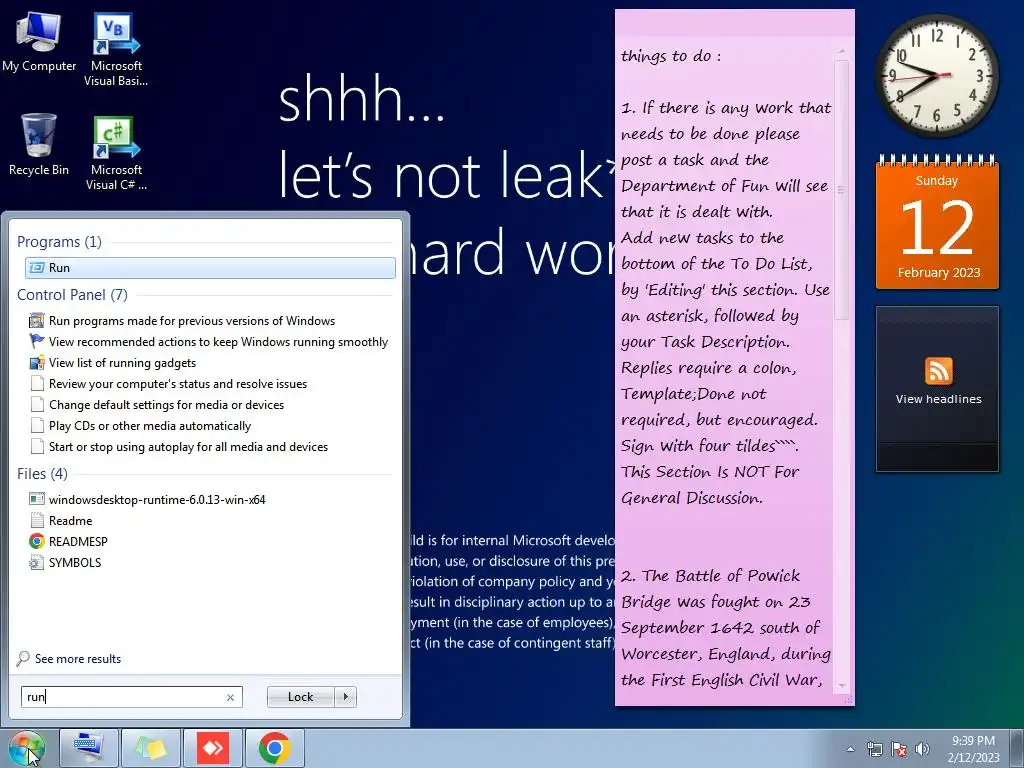
Task: Click the sticky note scroll down arrow
Action: [842, 686]
